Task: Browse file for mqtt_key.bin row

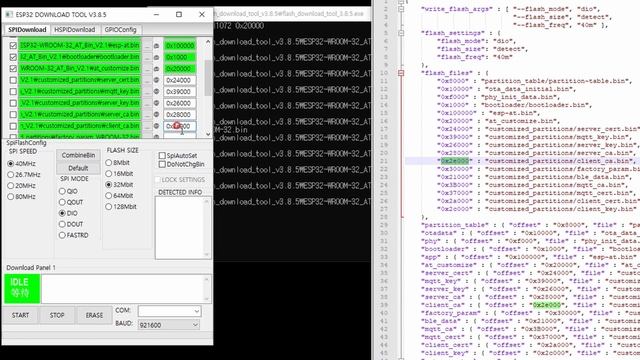Action: [x=147, y=91]
